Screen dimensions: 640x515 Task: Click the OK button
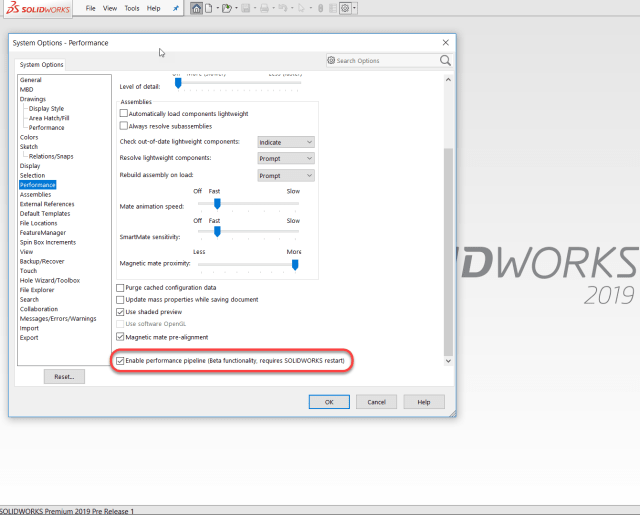click(329, 402)
